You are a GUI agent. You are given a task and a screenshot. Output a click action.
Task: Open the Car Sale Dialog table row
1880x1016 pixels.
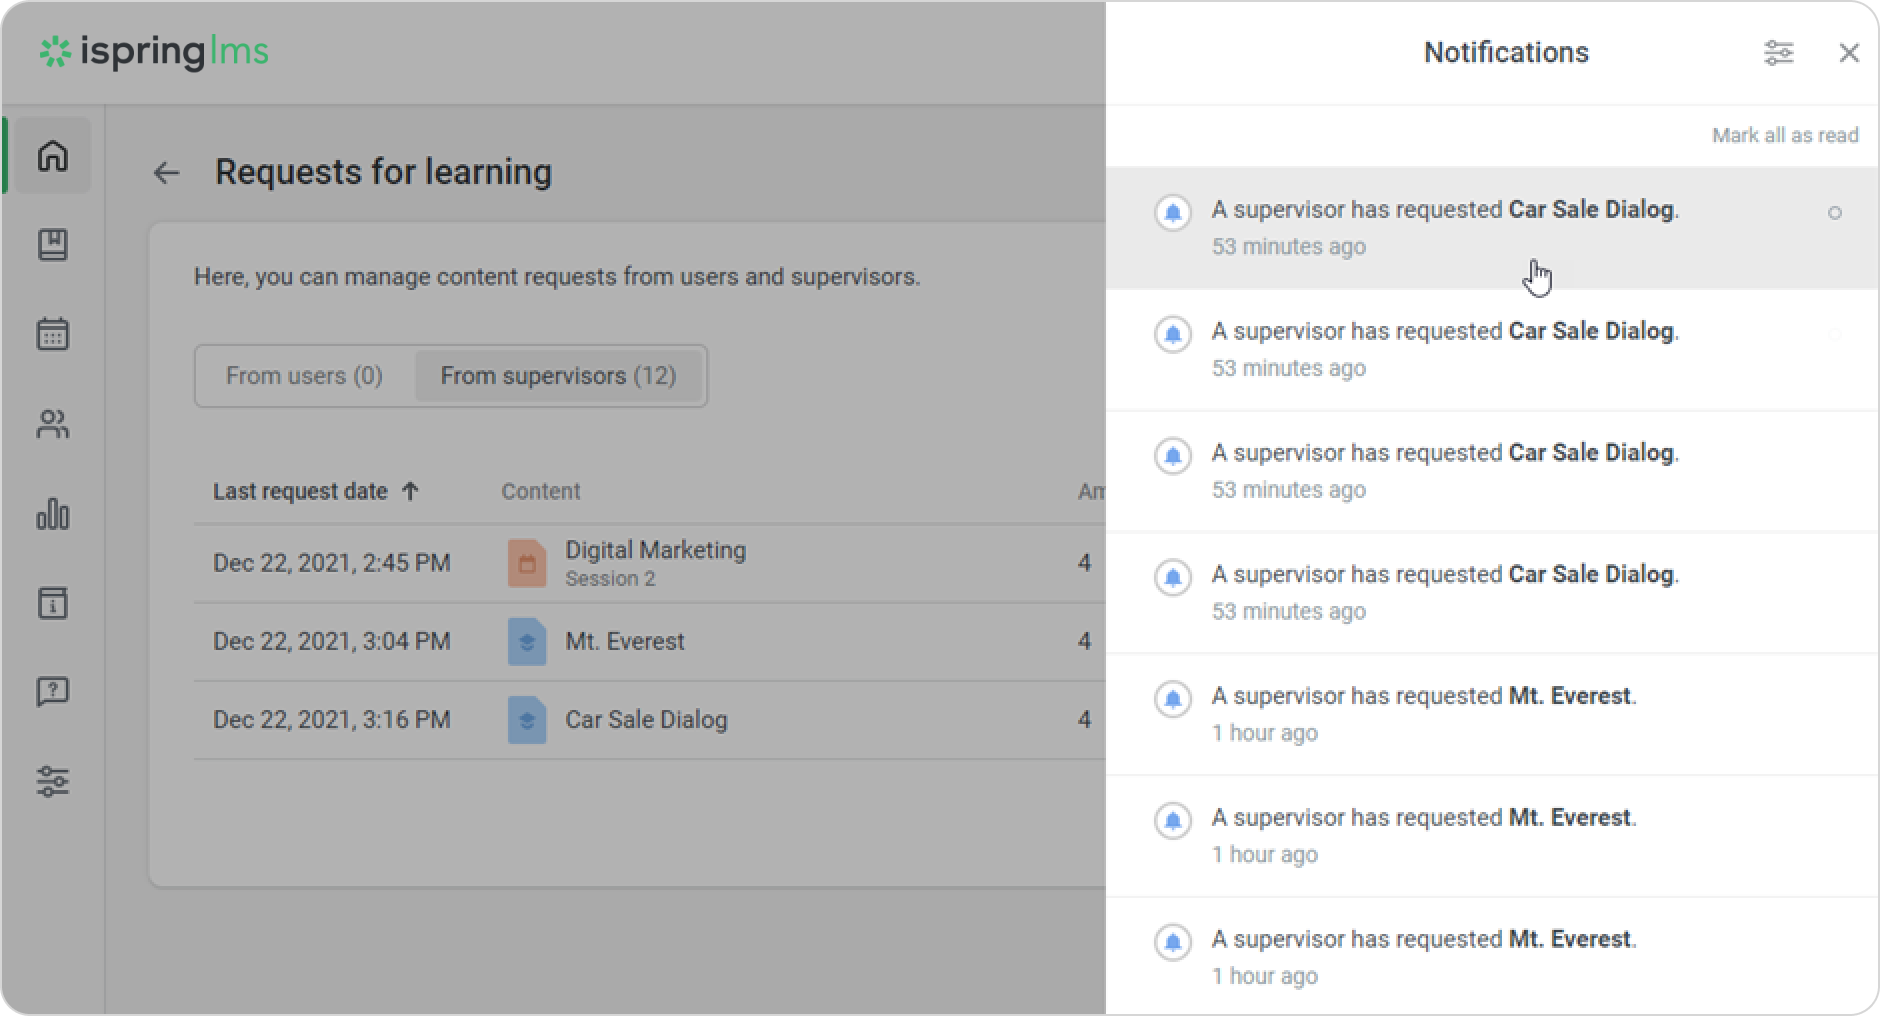coord(646,720)
